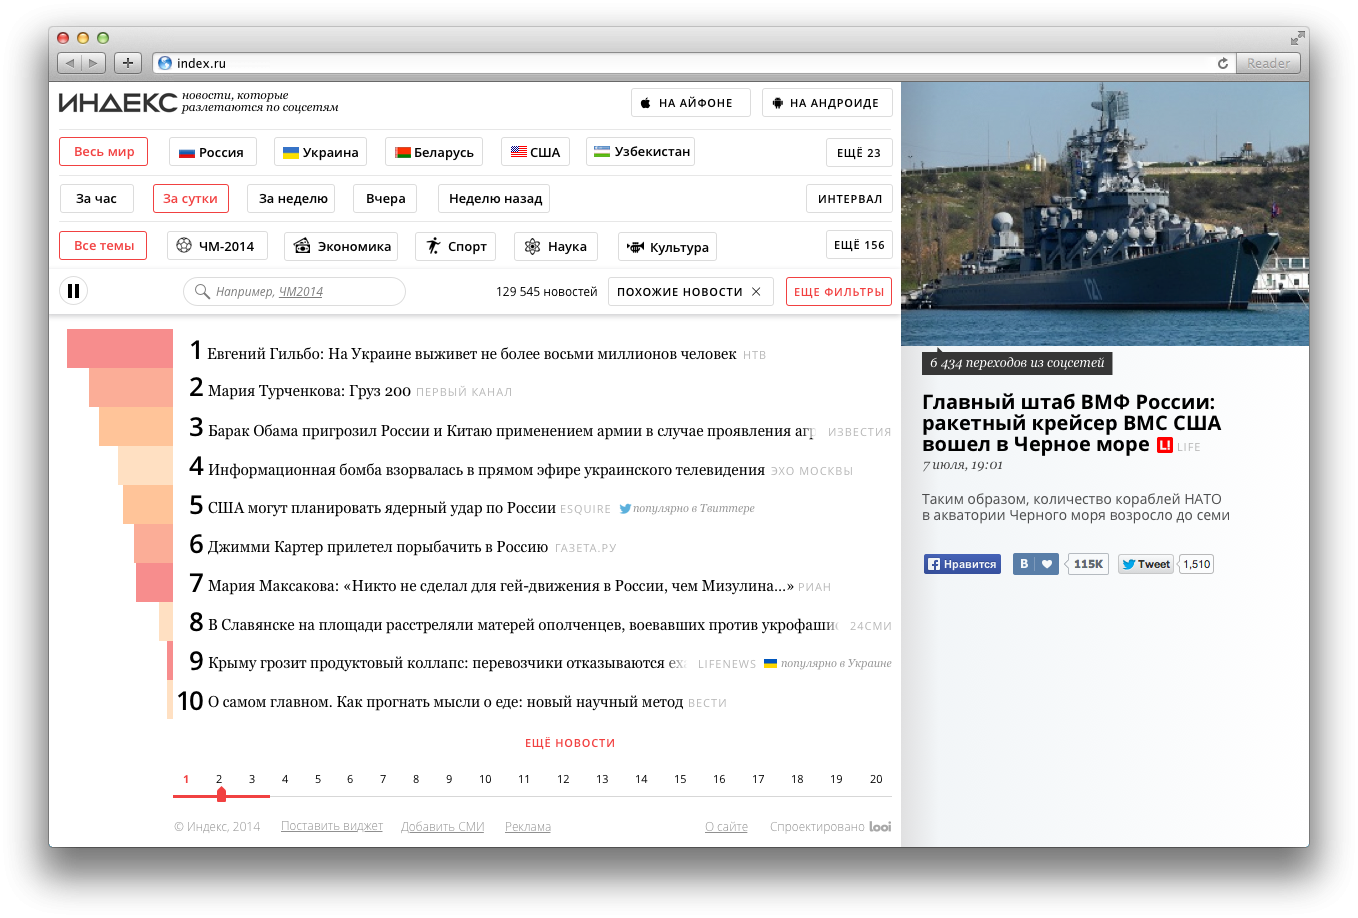Go to page 5 of news list

click(318, 779)
